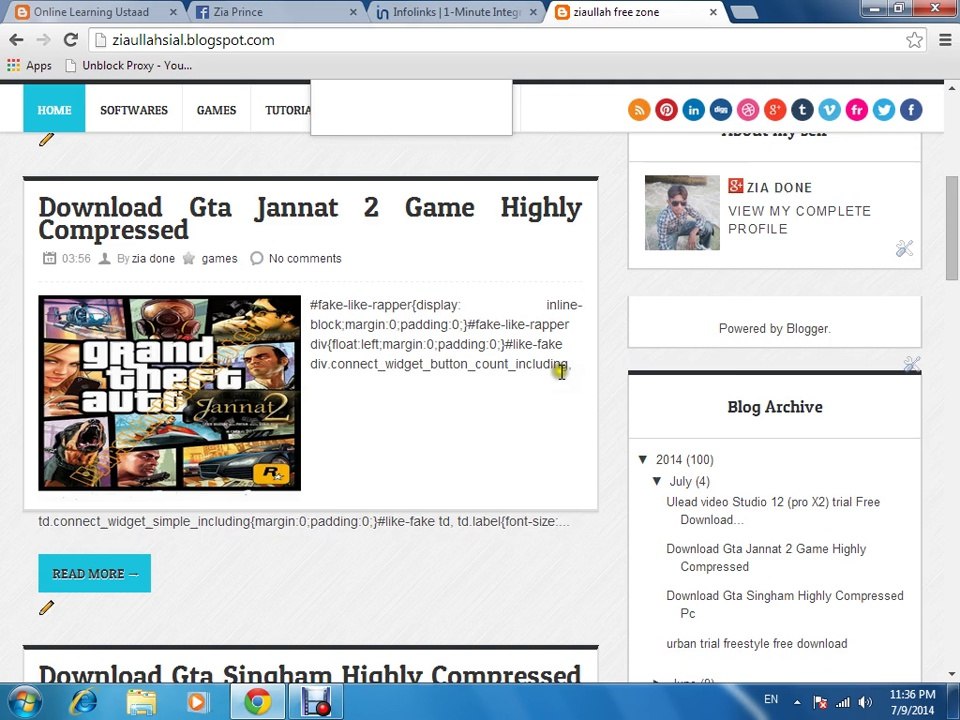Screen dimensions: 960x720
Task: Click the READ MORE button
Action: pos(94,573)
